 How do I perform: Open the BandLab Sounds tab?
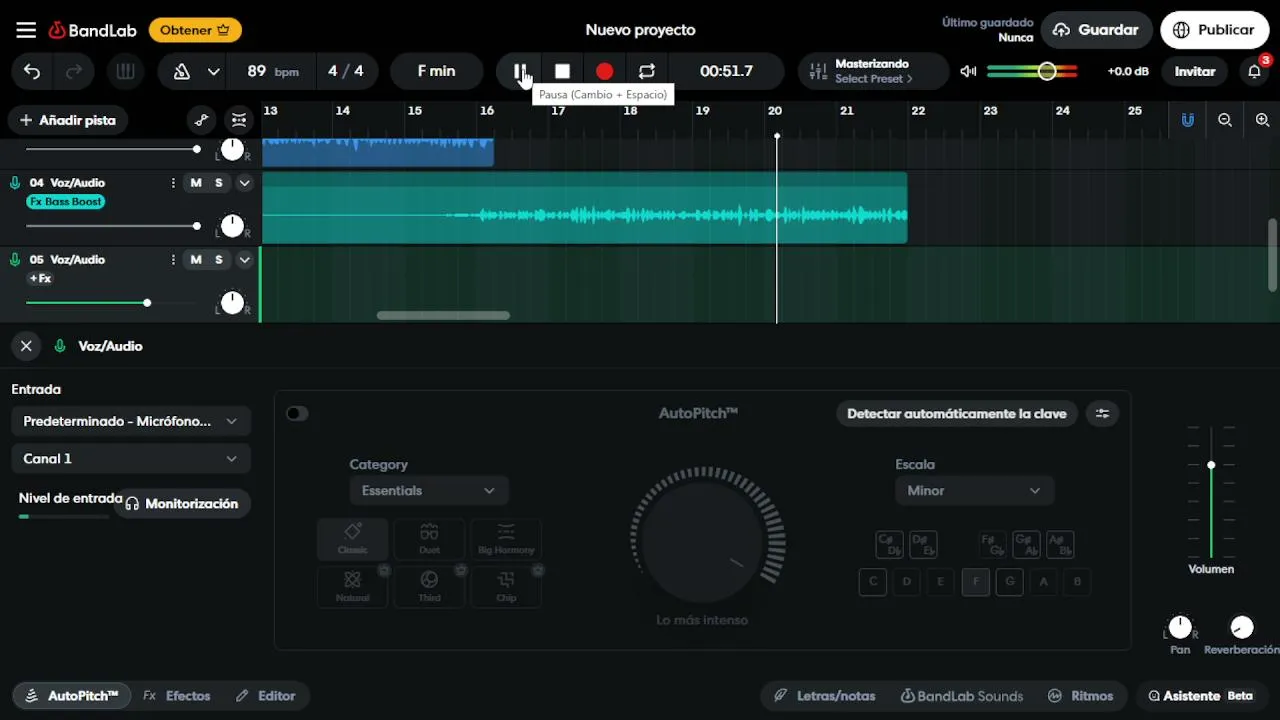[962, 696]
